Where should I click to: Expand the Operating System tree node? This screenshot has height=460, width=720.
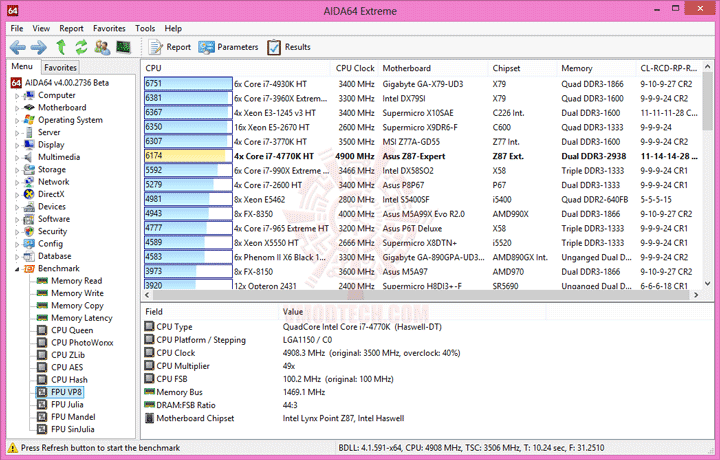pyautogui.click(x=17, y=121)
